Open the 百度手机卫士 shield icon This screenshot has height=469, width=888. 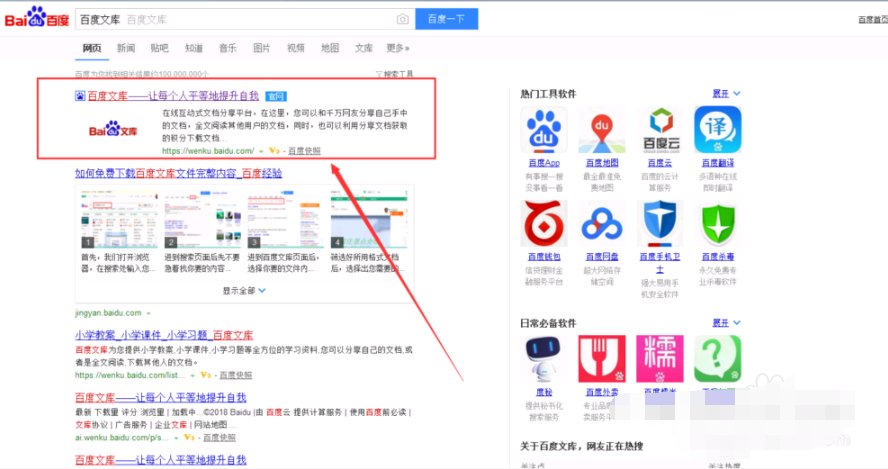pos(660,224)
